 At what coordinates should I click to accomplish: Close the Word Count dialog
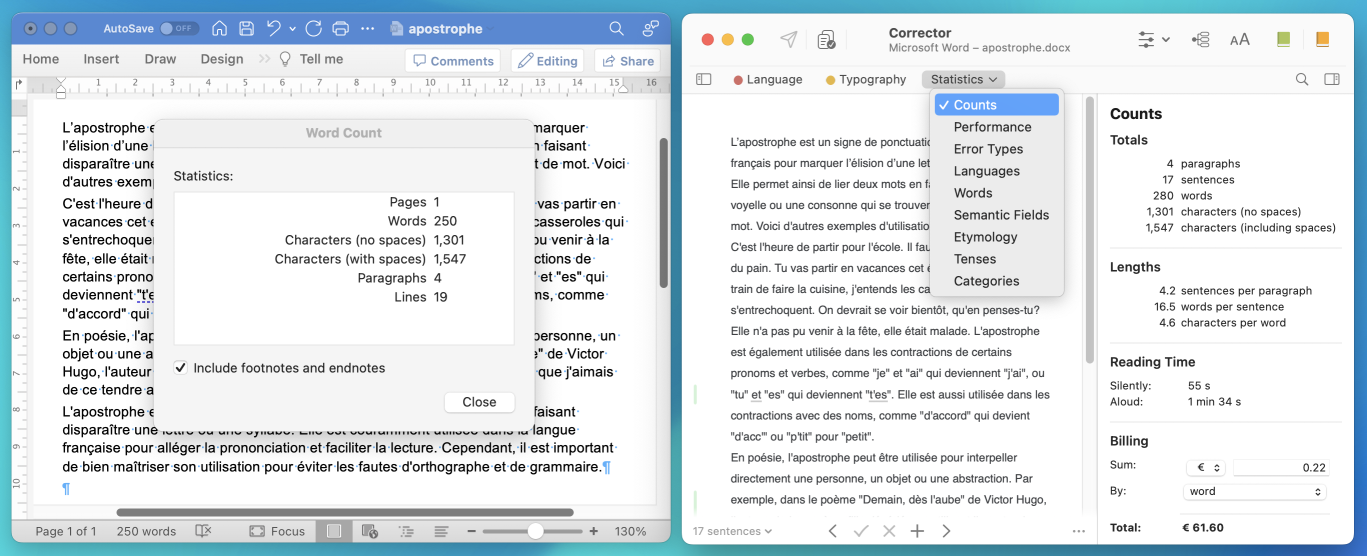pyautogui.click(x=479, y=402)
